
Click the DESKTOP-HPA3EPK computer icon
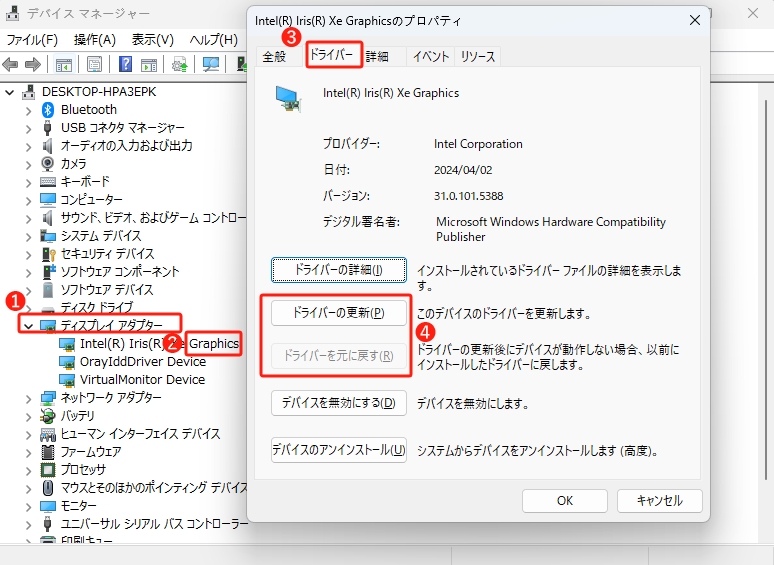(x=29, y=92)
